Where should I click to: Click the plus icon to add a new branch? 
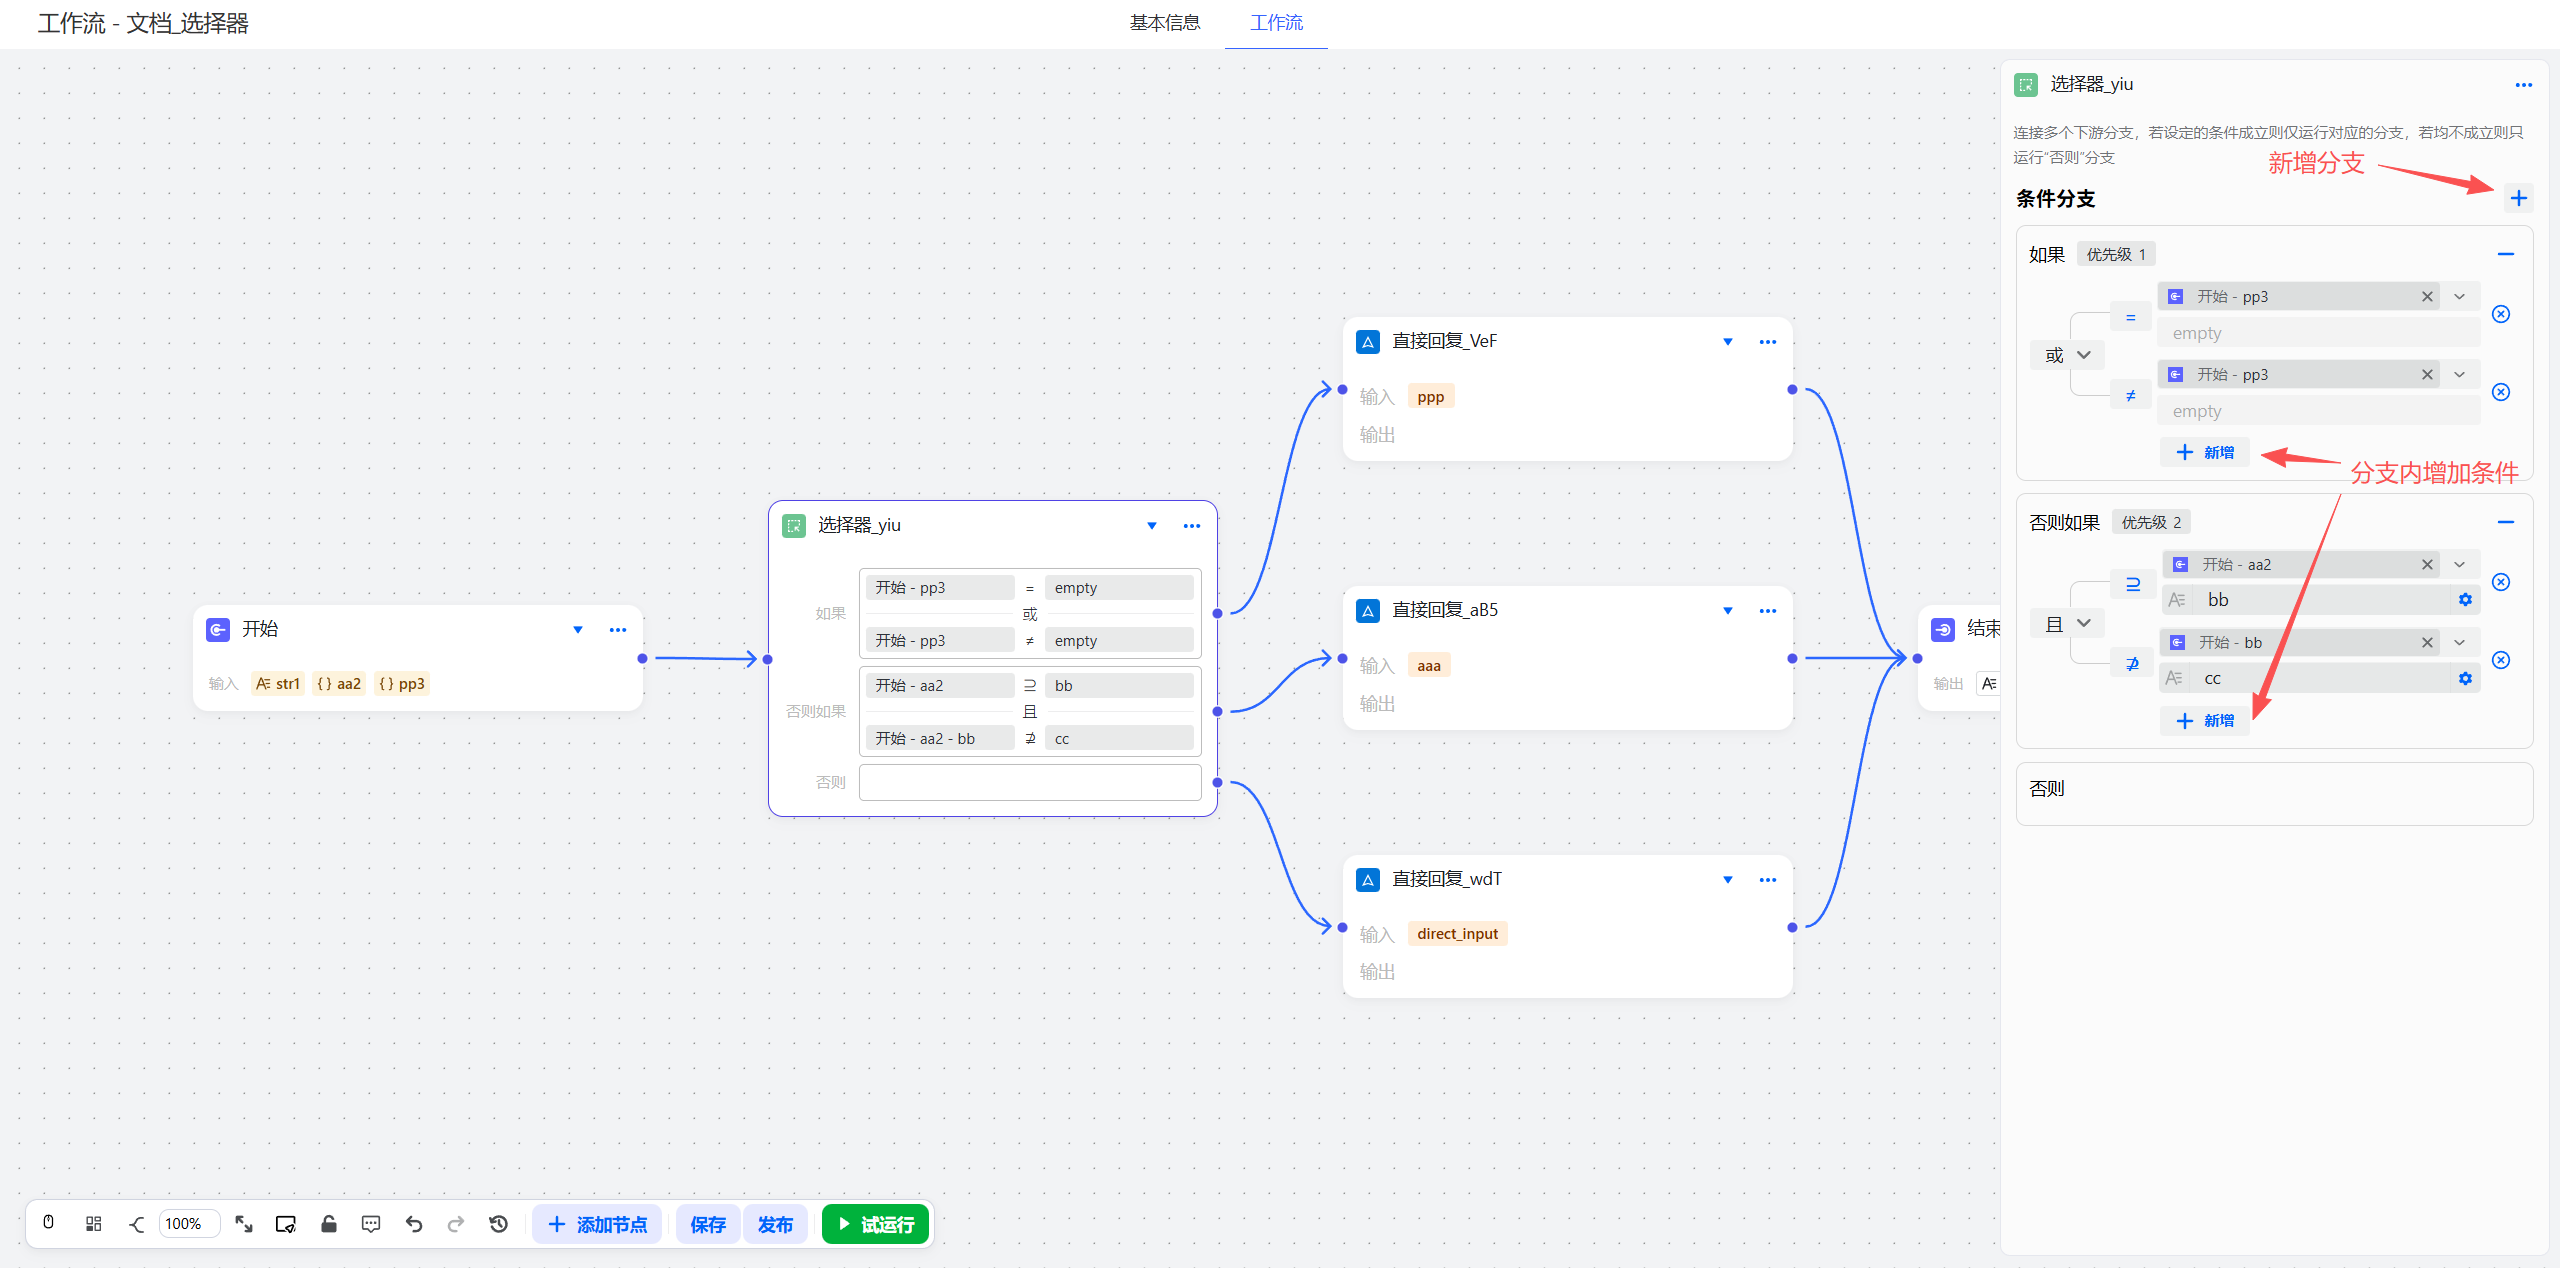click(x=2518, y=197)
